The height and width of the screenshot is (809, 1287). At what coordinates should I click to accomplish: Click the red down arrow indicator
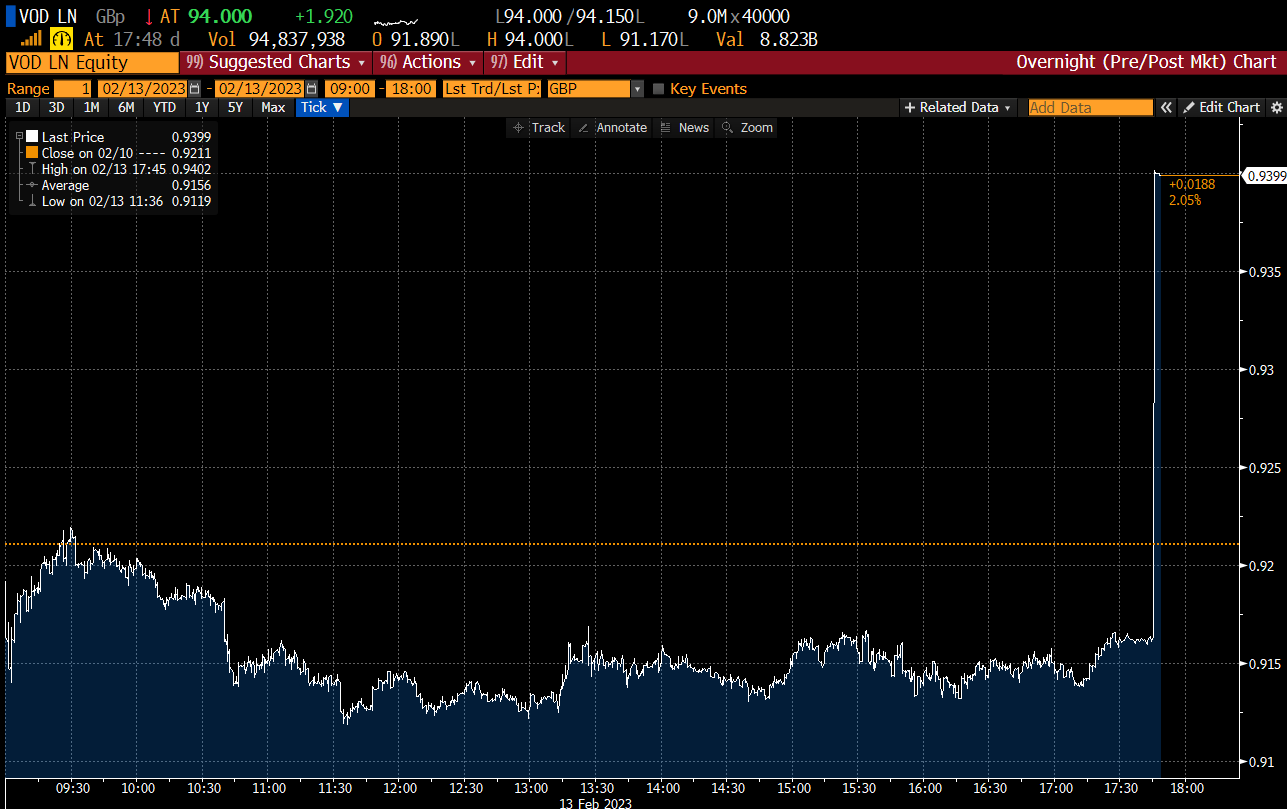pos(149,17)
